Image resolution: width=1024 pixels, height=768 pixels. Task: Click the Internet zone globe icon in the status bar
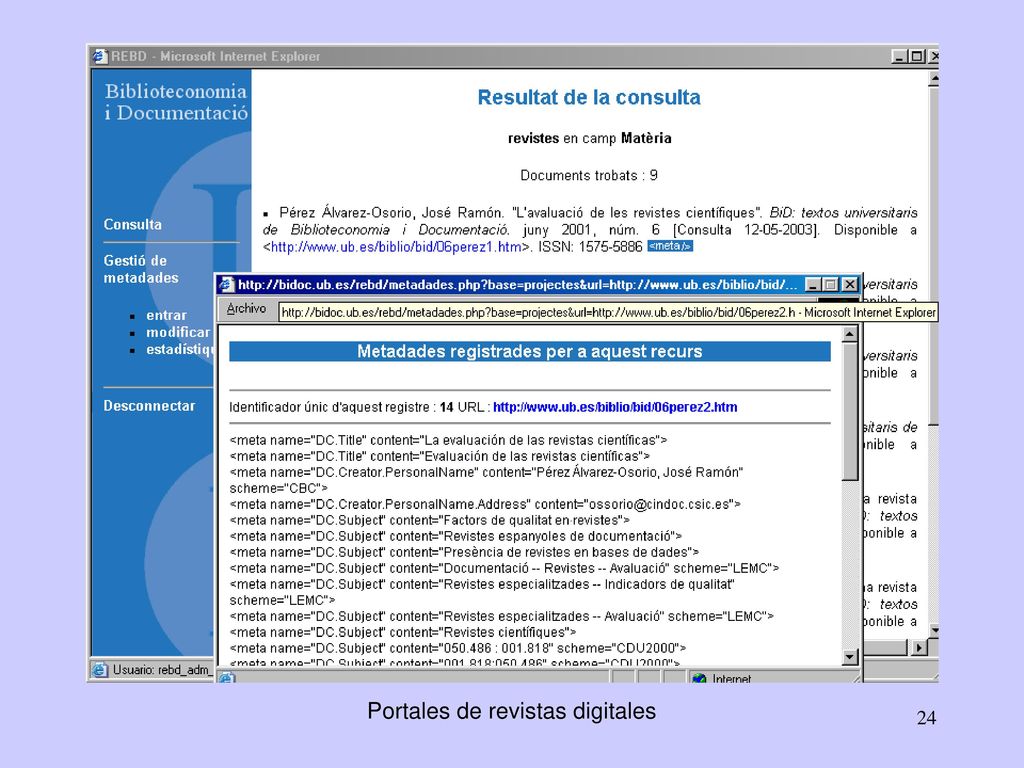coord(699,679)
